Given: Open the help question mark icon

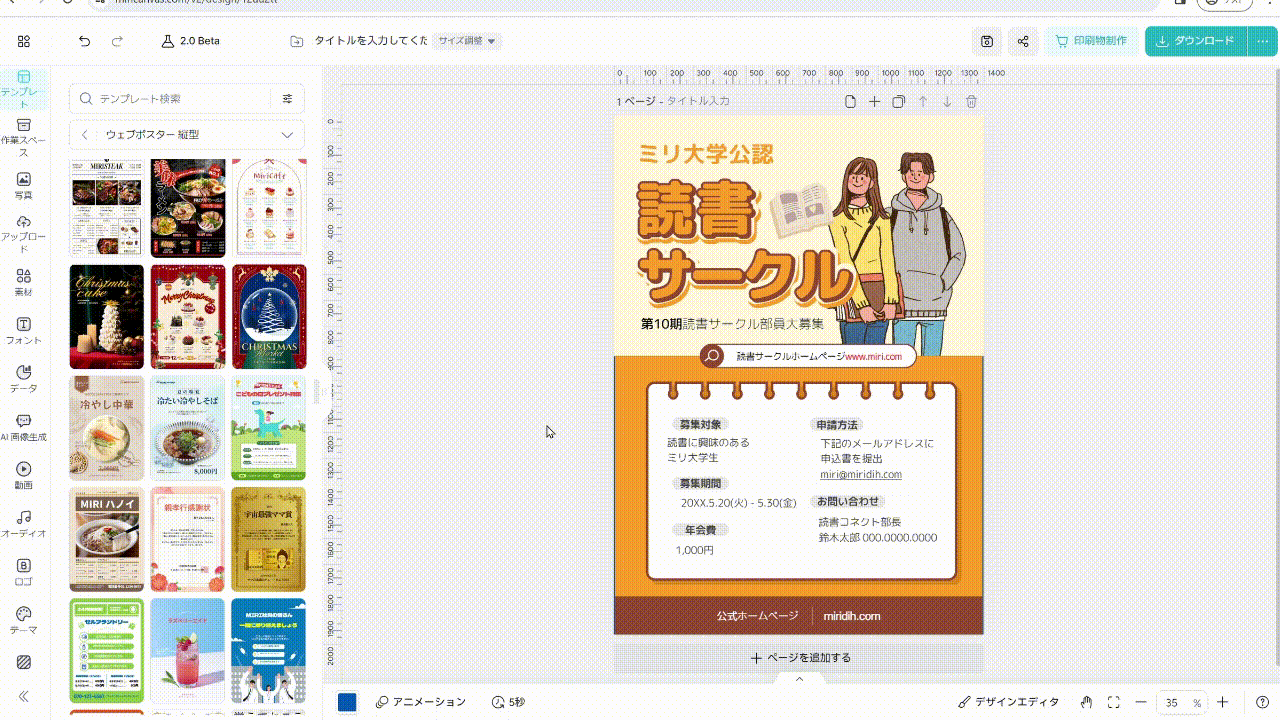Looking at the screenshot, I should click(x=1263, y=702).
